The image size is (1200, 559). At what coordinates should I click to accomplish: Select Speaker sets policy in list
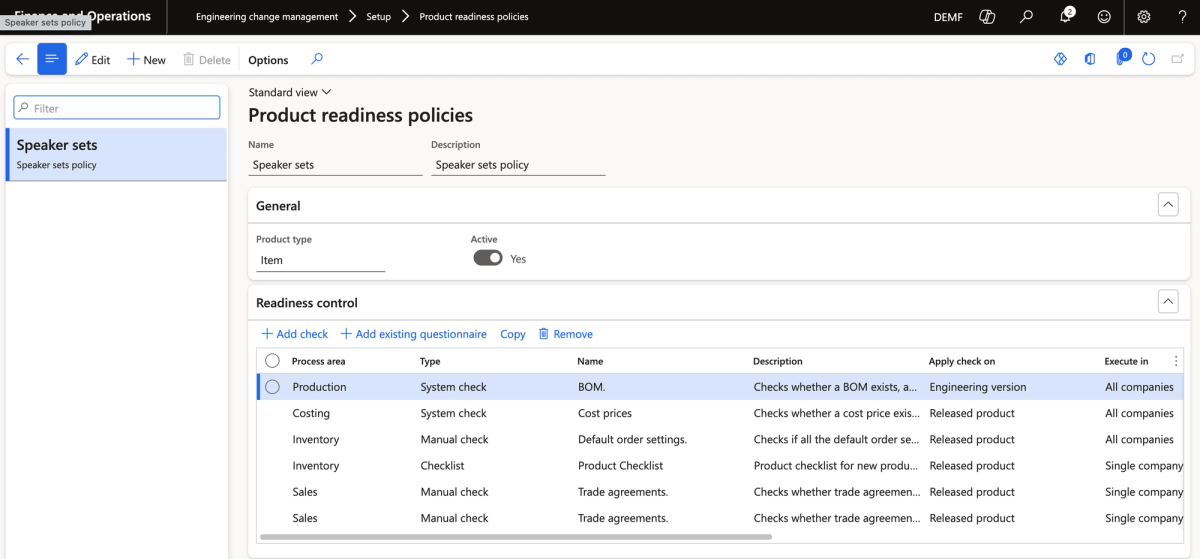click(x=117, y=154)
